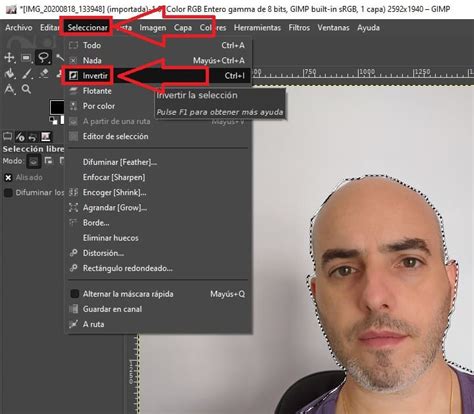Select the Free Select lasso tool
The height and width of the screenshot is (414, 474).
coord(43,57)
